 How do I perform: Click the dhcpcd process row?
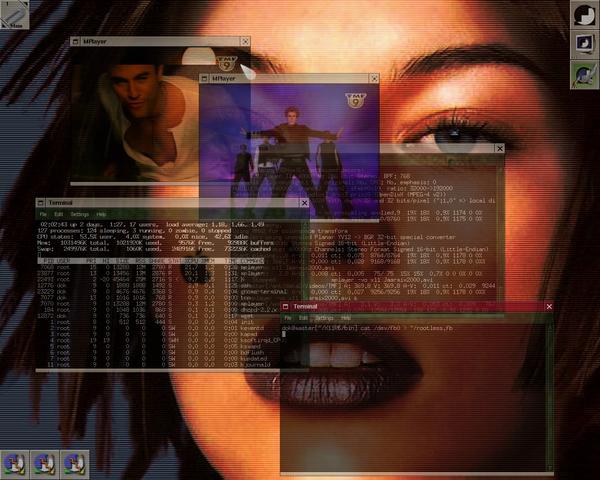(x=158, y=310)
